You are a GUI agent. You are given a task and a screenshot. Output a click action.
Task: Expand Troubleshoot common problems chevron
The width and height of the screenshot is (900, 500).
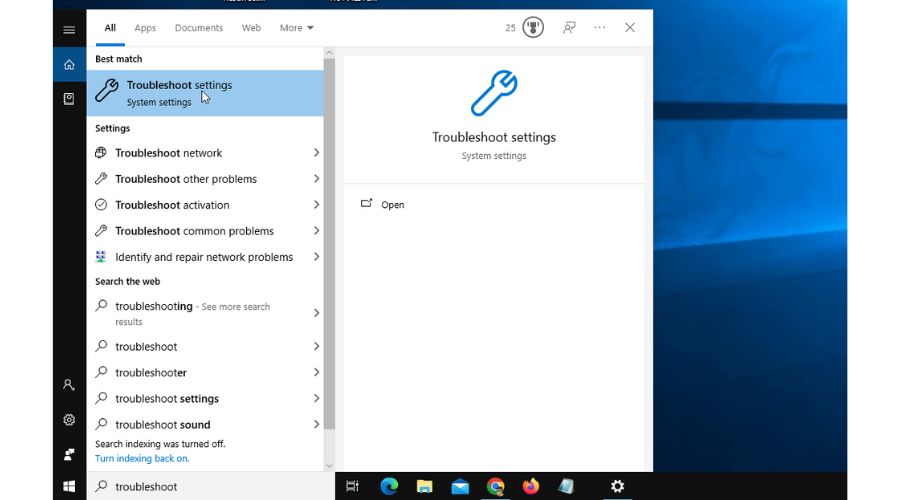[316, 231]
